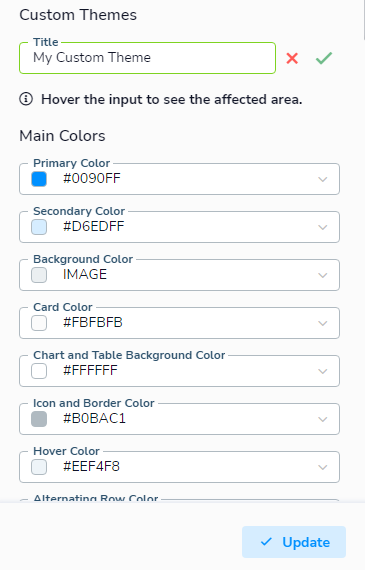Open Chart and Table Background Color dropdown
The image size is (365, 570).
click(x=322, y=371)
